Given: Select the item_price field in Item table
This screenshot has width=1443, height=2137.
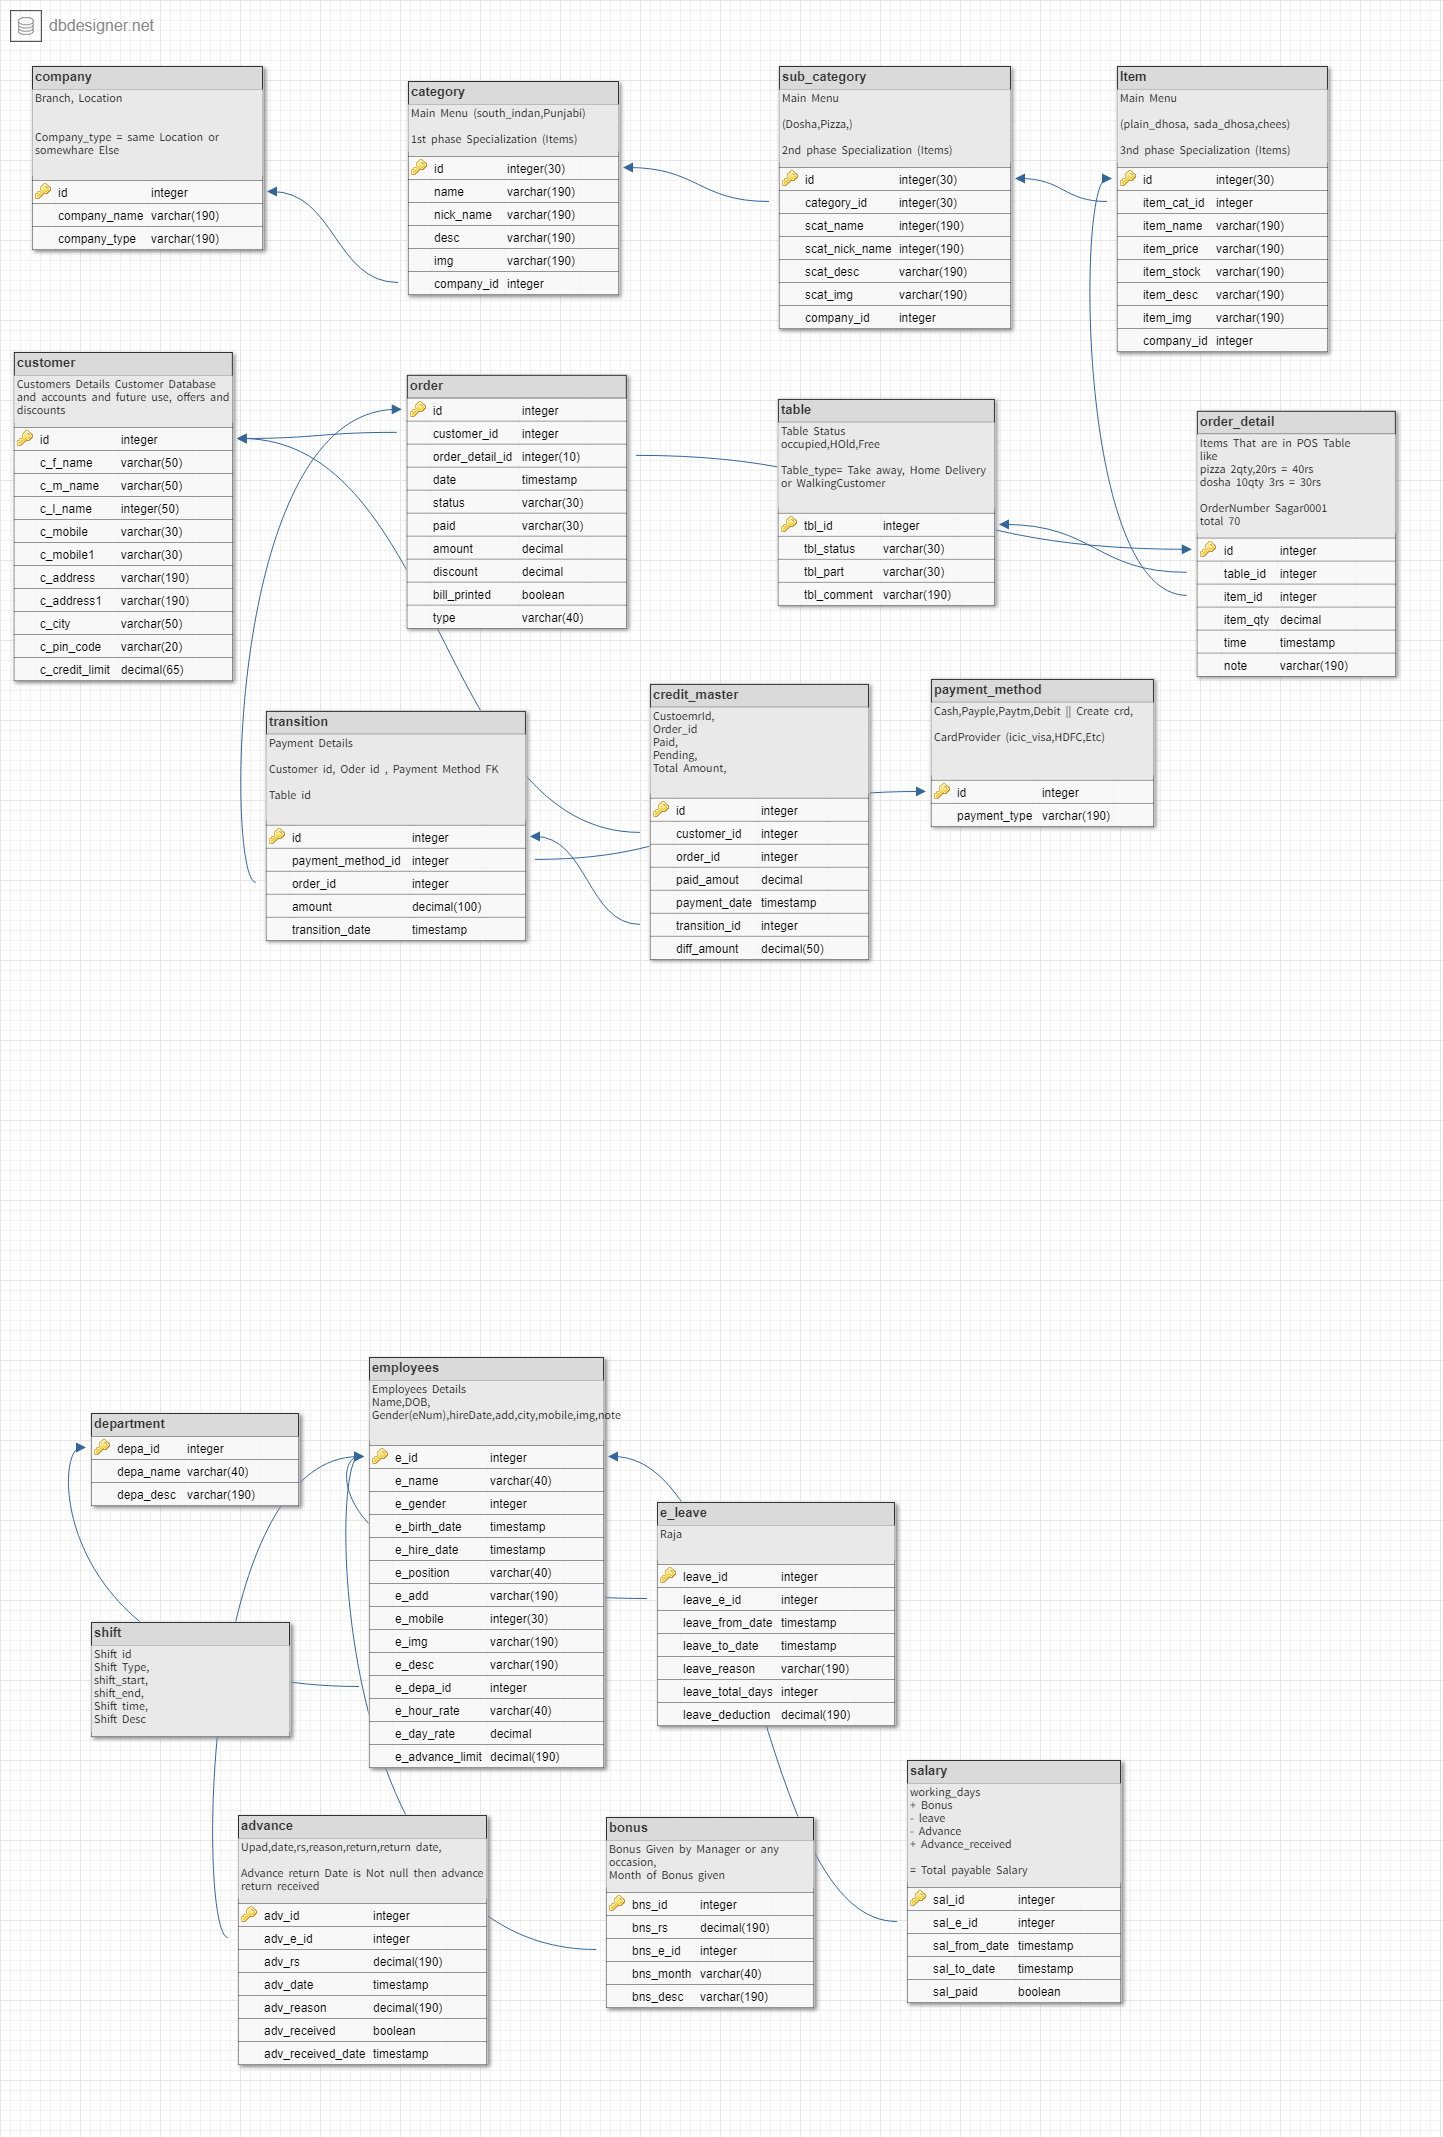Looking at the screenshot, I should coord(1221,249).
